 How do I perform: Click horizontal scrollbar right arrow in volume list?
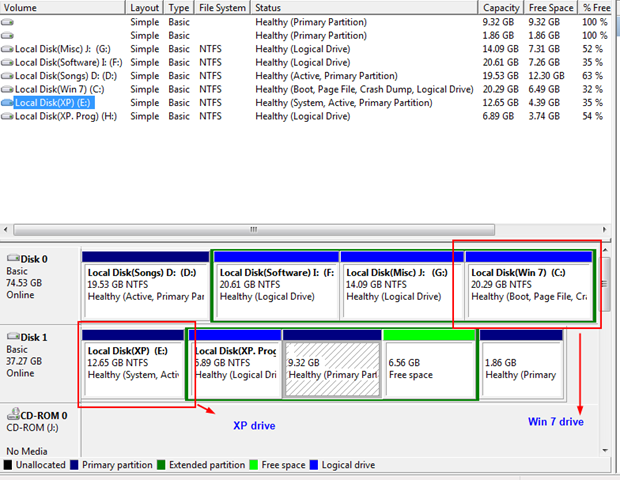tap(604, 229)
